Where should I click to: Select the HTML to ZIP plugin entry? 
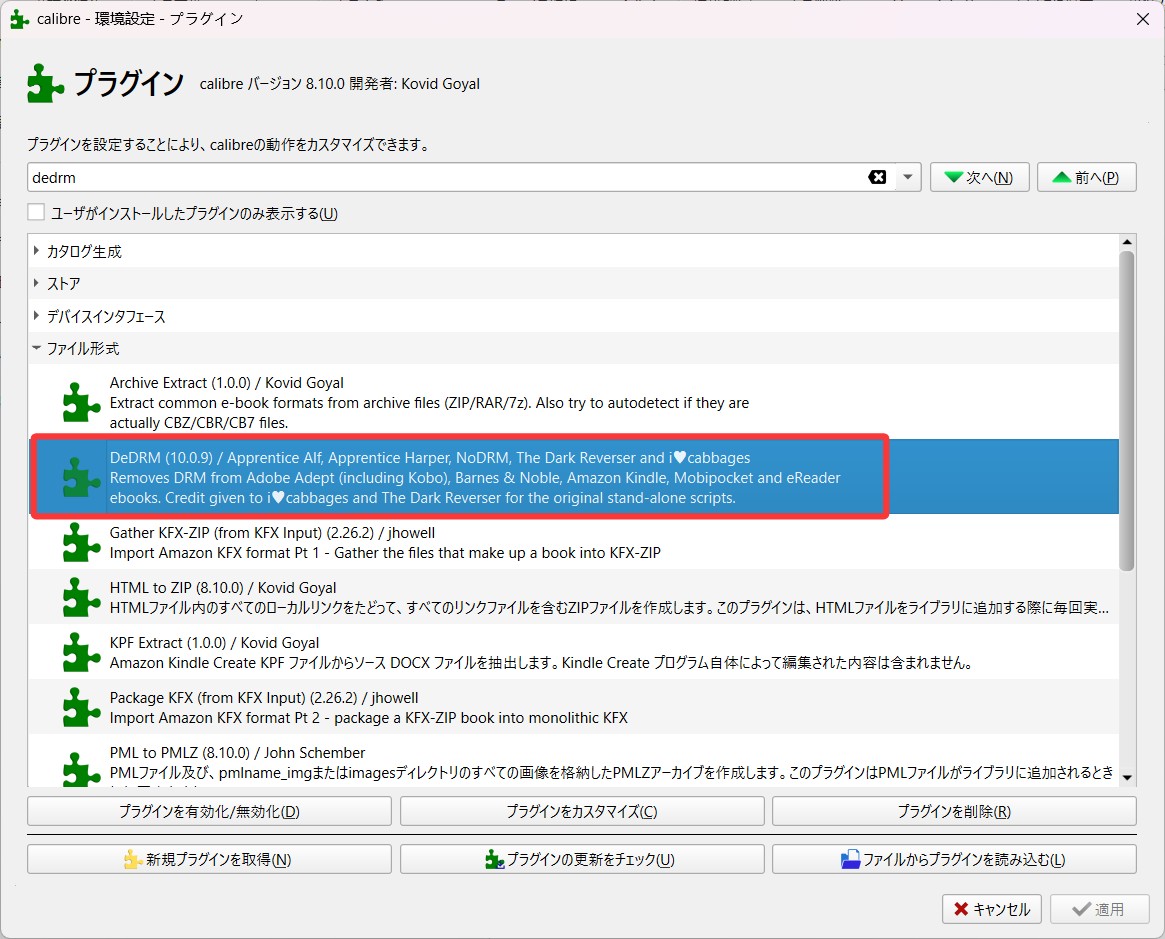[x=600, y=597]
